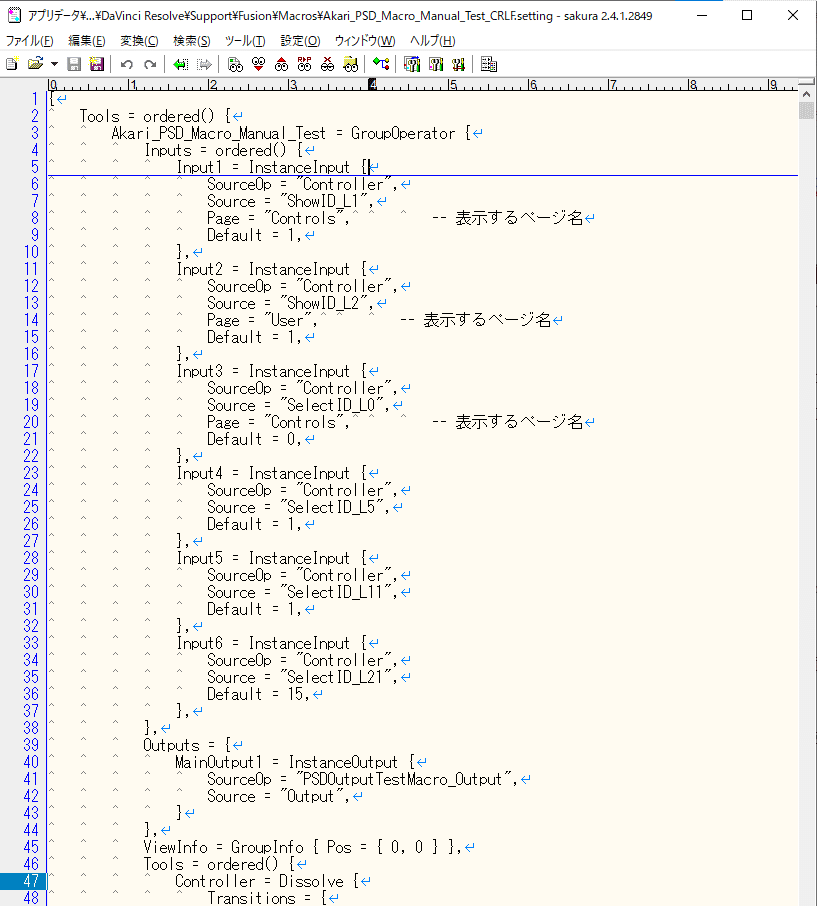Open the type-specific settings icon
Viewport: 817px width, 906px height.
[436, 64]
